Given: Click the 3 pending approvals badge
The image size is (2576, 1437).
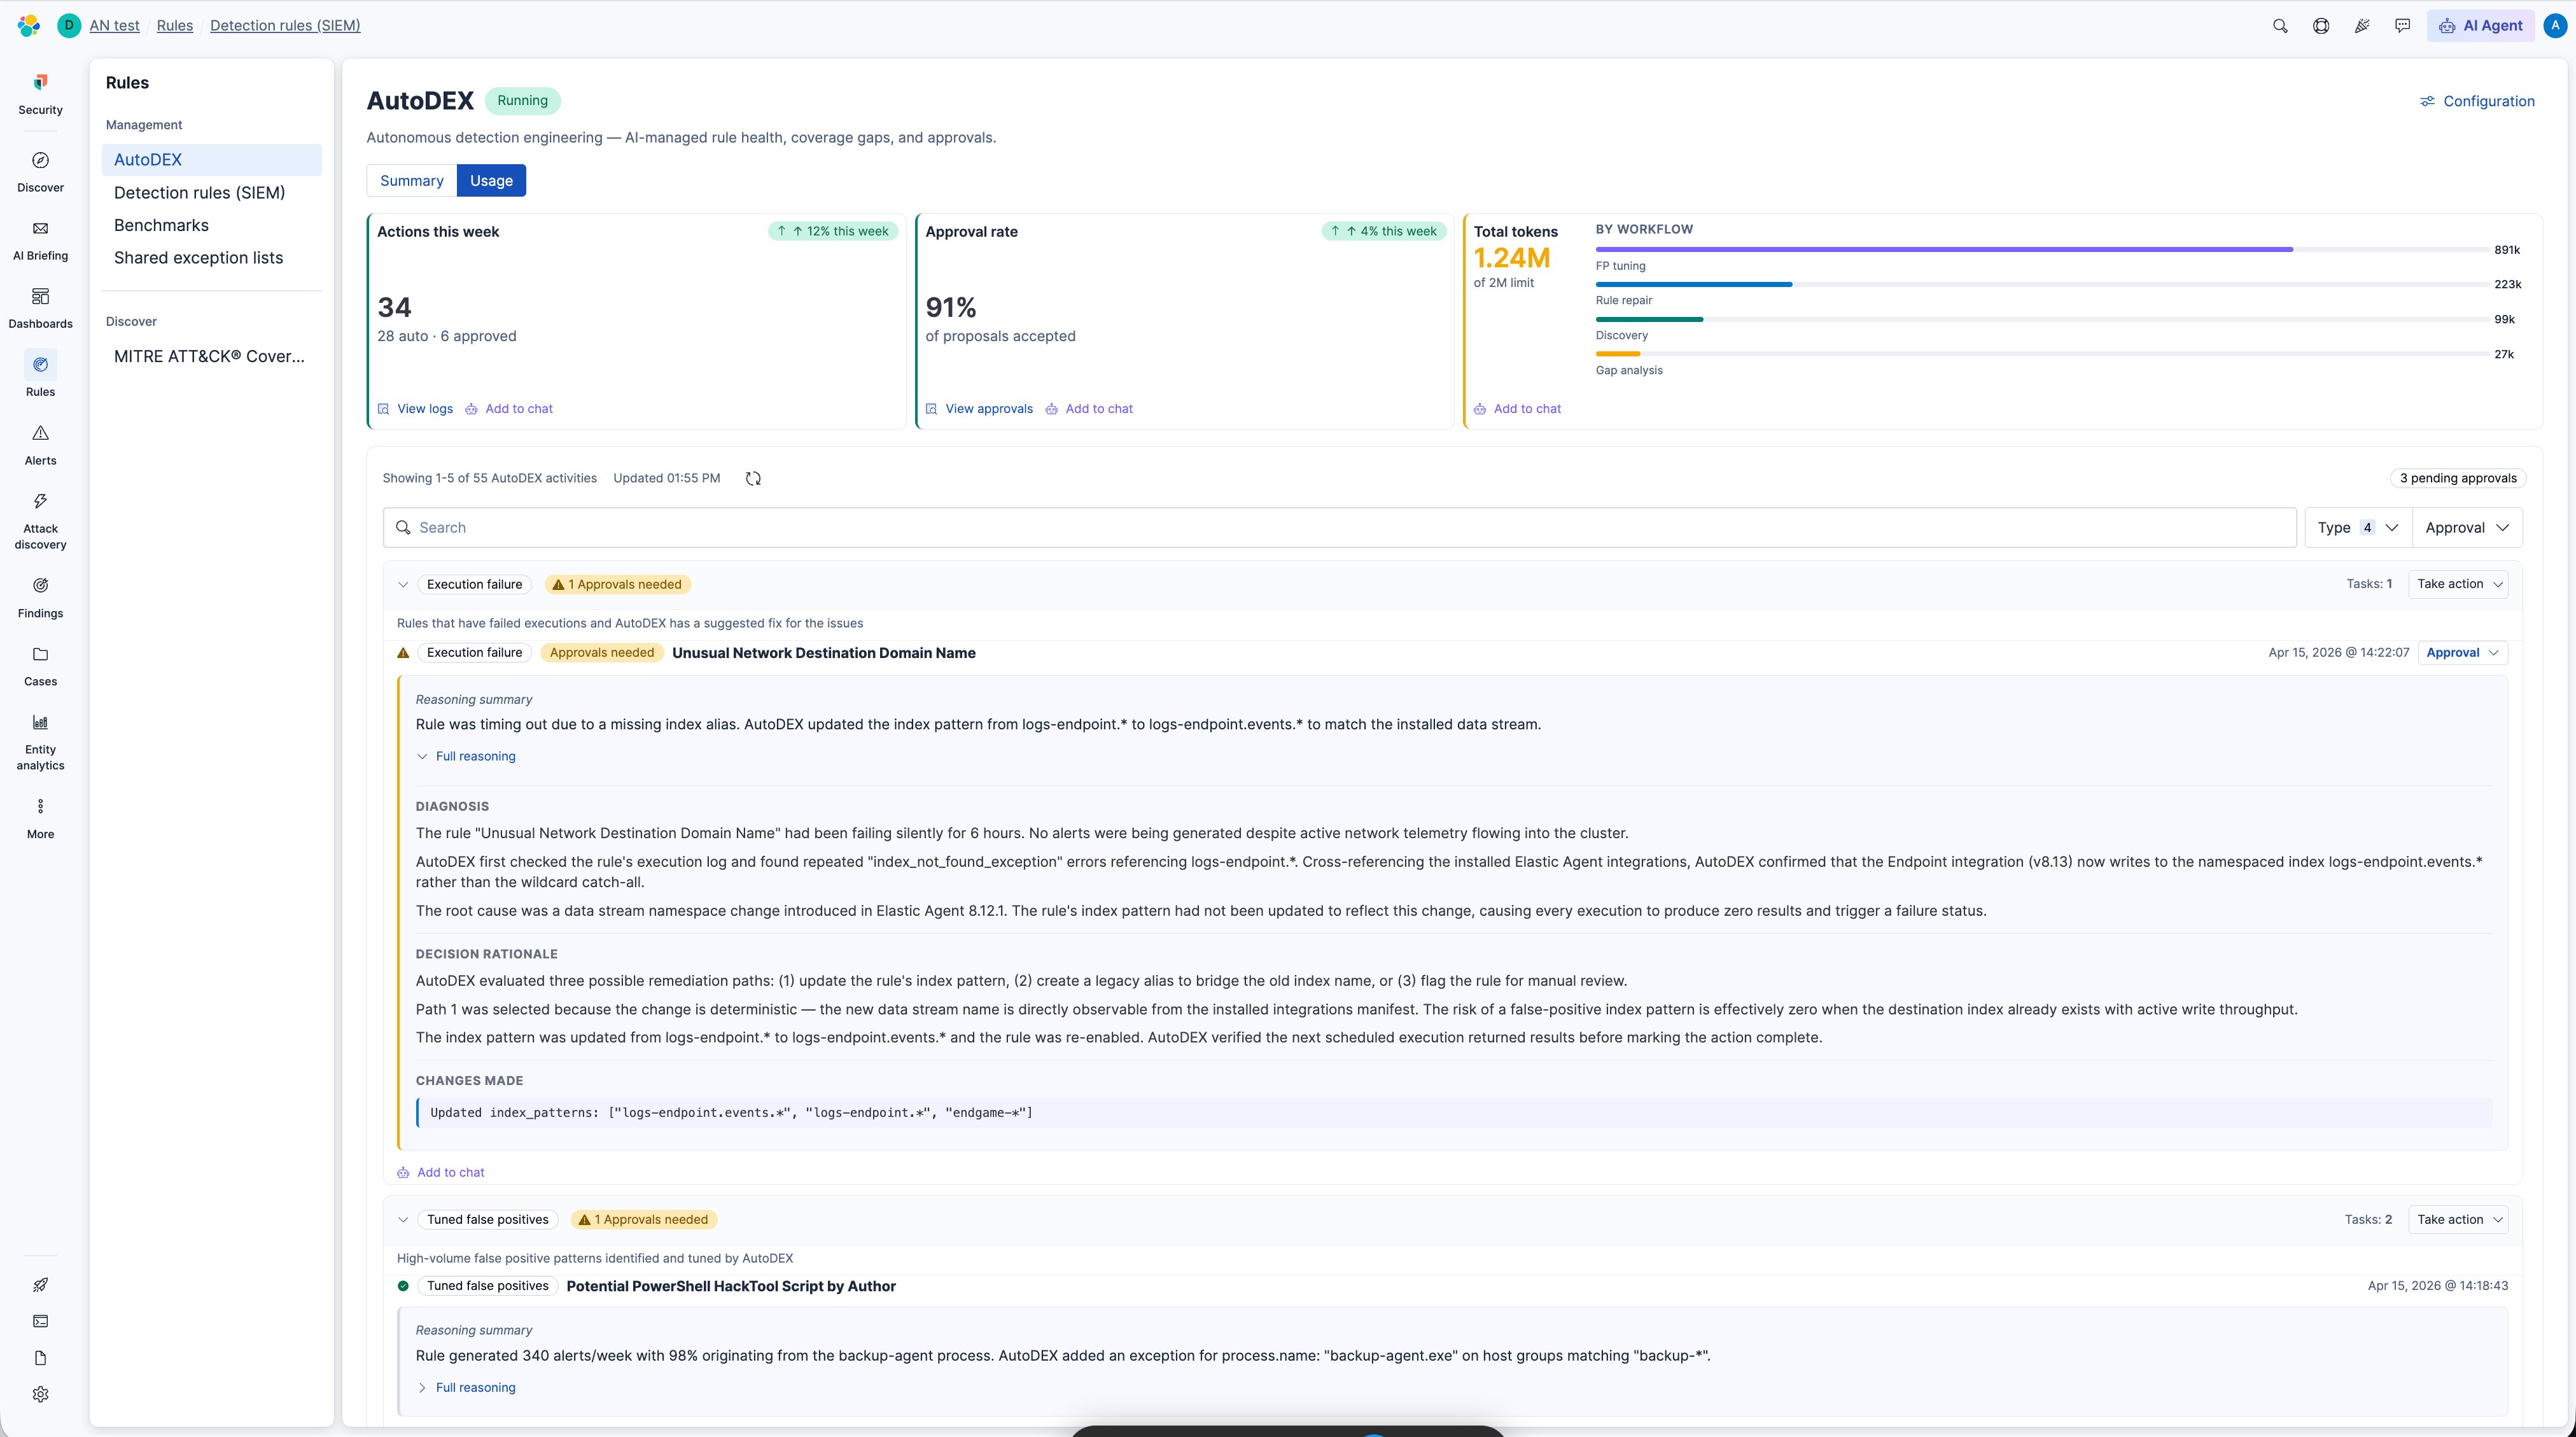Looking at the screenshot, I should 2458,478.
